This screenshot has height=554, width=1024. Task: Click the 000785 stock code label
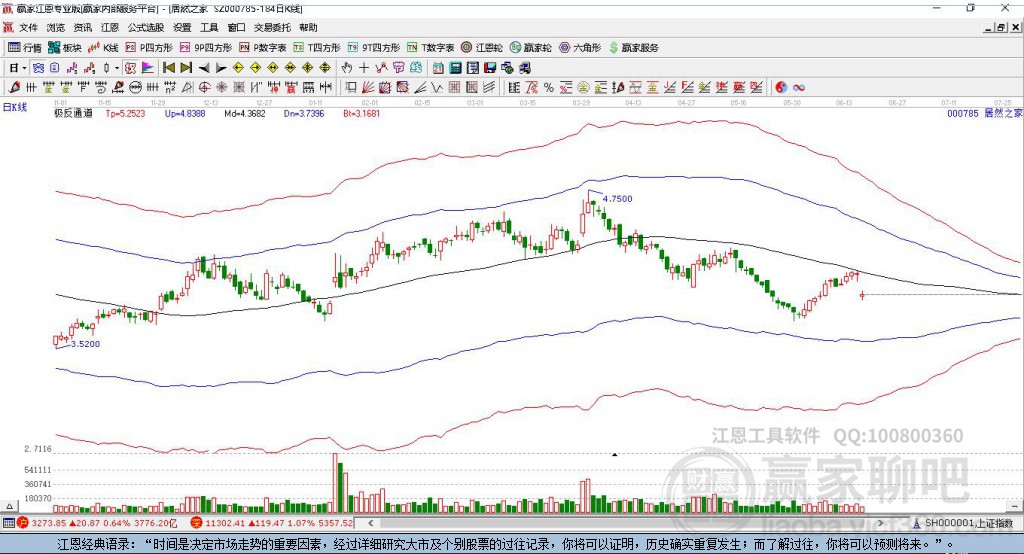click(x=963, y=113)
